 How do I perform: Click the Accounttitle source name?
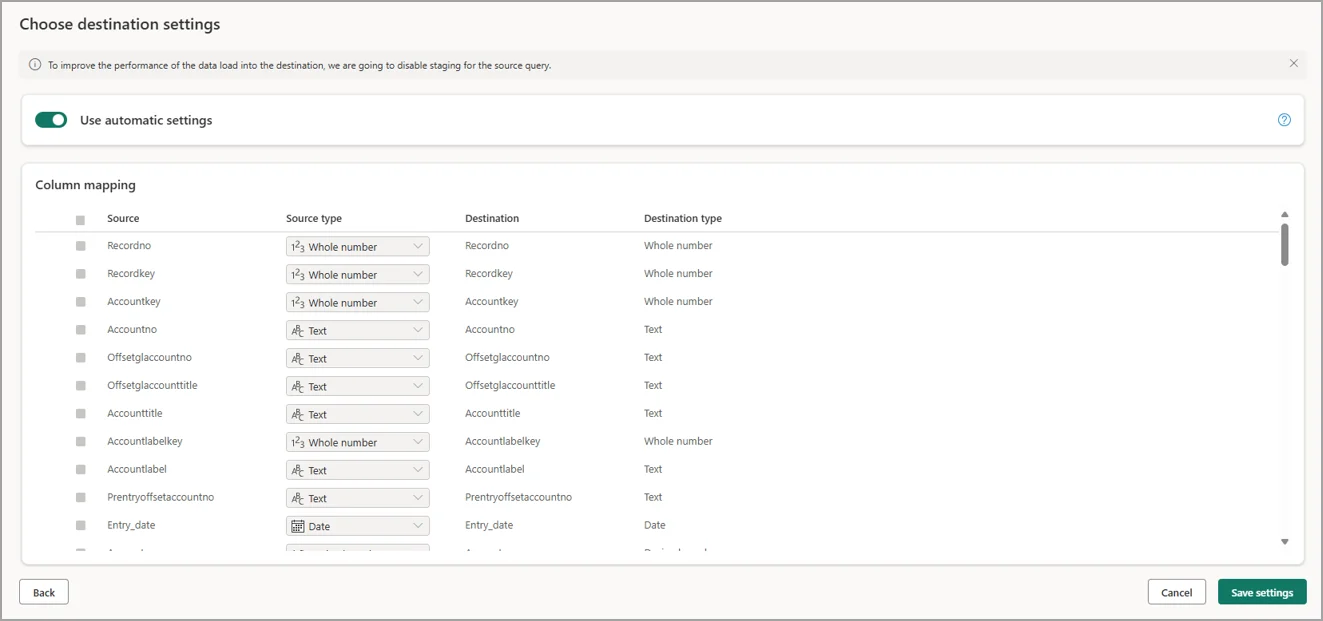[135, 413]
